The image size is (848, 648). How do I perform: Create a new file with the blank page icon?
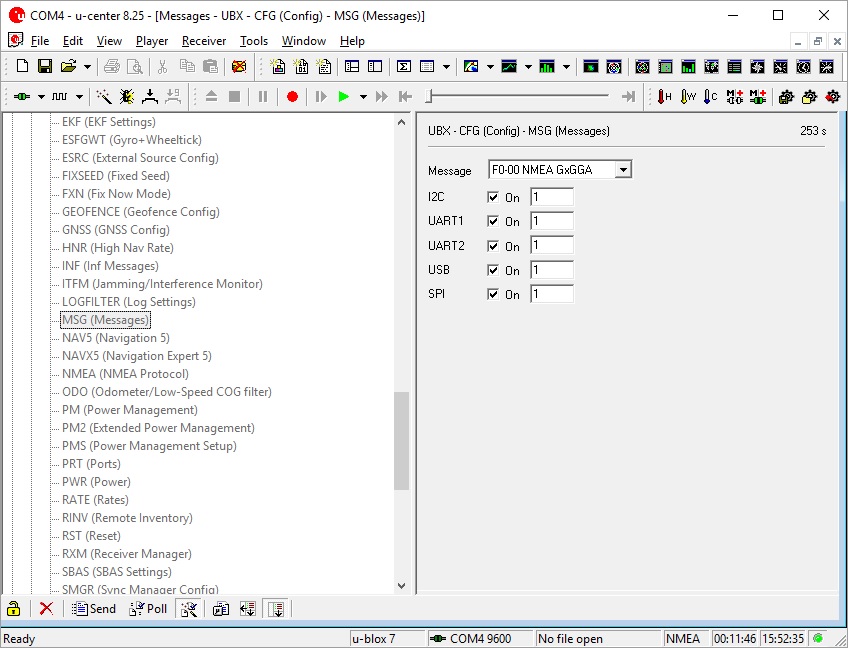tap(22, 67)
